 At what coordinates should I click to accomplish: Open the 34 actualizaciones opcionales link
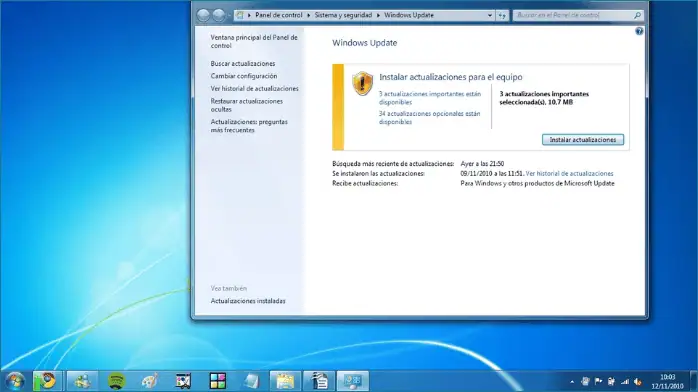click(429, 118)
